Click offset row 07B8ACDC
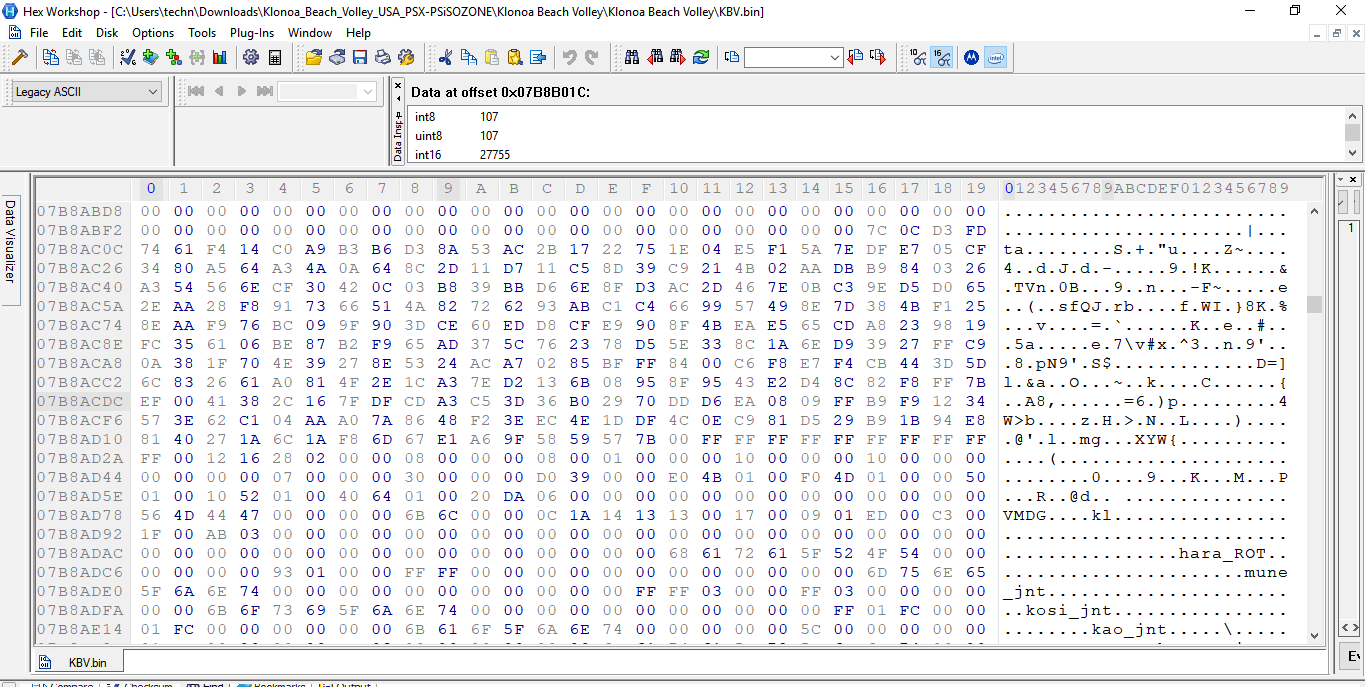This screenshot has height=687, width=1365. coord(80,401)
